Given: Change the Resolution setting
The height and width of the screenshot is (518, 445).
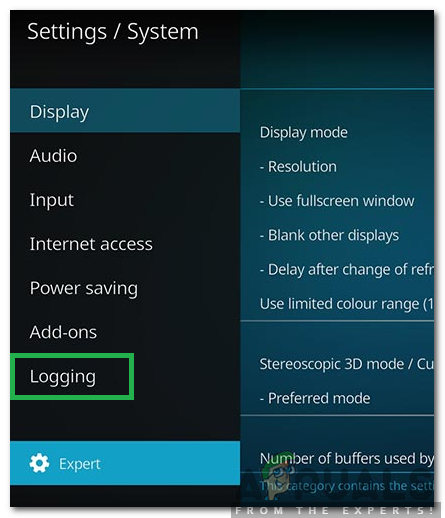Looking at the screenshot, I should (x=337, y=167).
